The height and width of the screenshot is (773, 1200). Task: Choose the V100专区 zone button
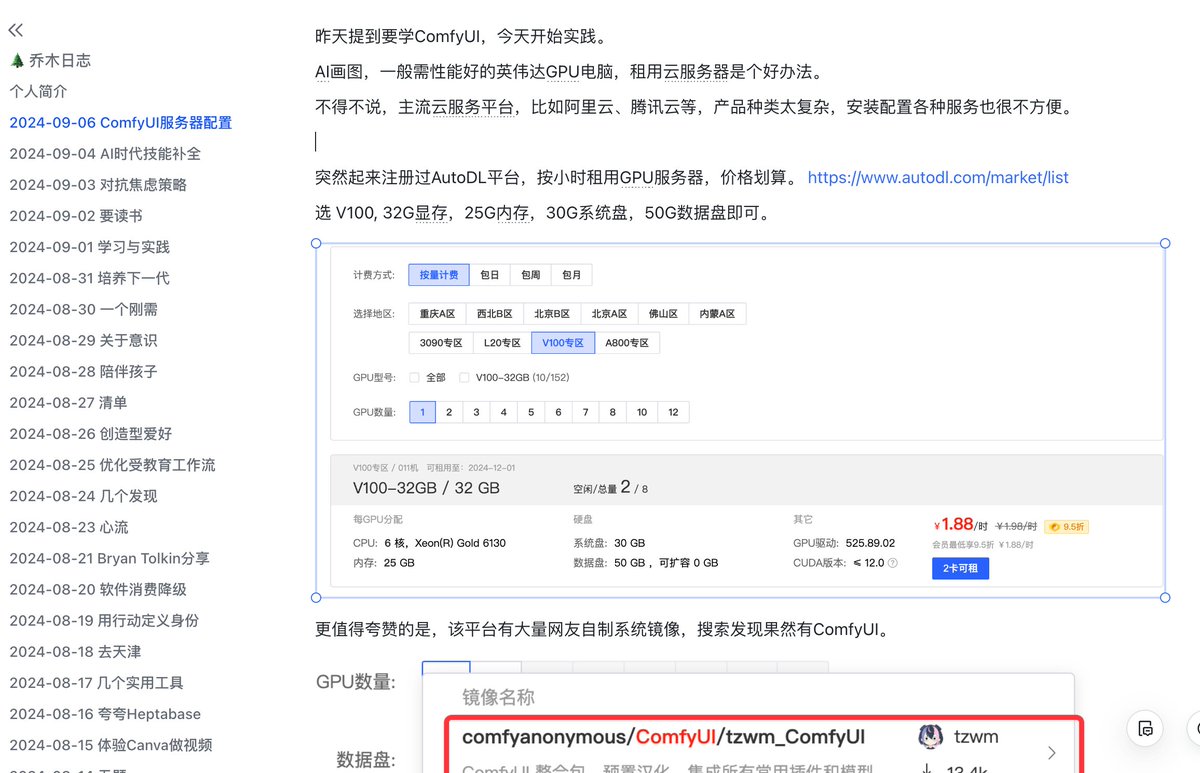[563, 343]
